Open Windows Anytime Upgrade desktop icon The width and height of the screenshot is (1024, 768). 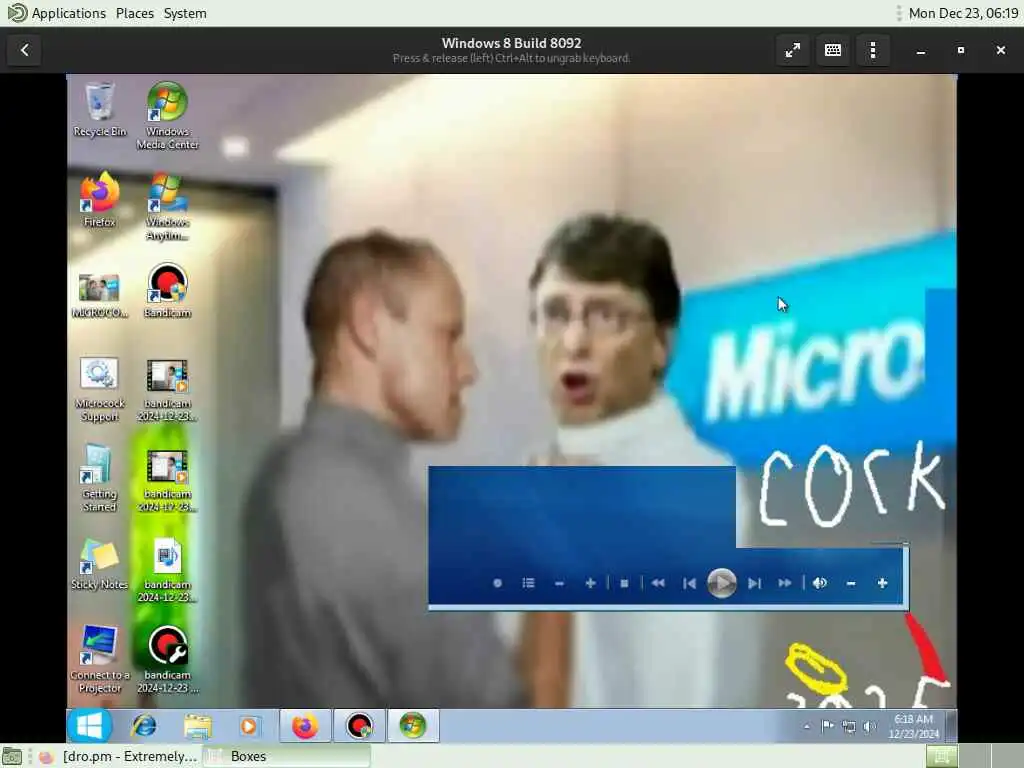pyautogui.click(x=167, y=206)
